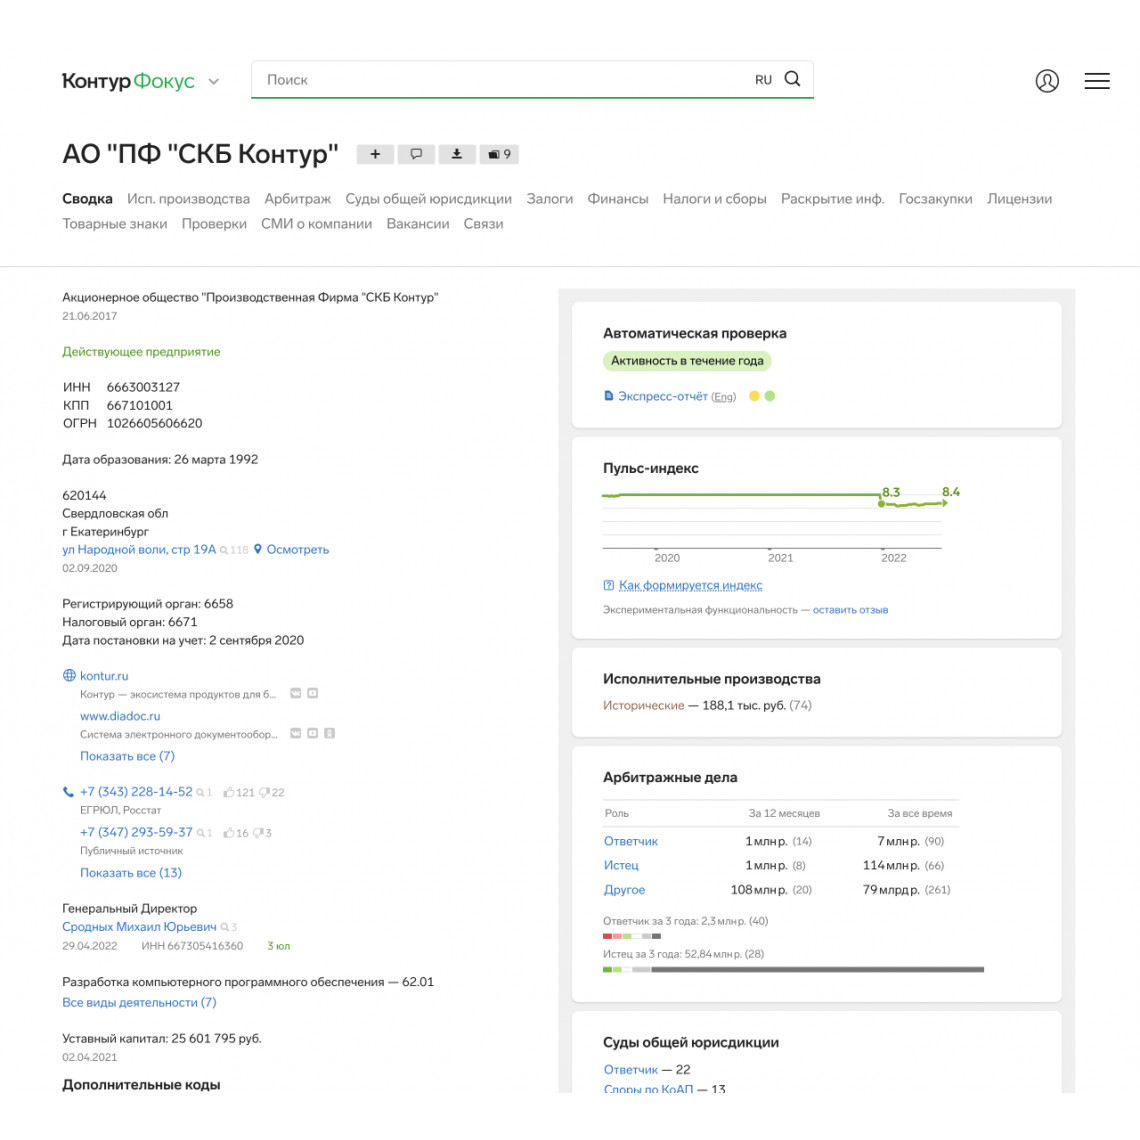Open the YouTube icon in the kontur.ru row
This screenshot has width=1140, height=1140.
313,694
